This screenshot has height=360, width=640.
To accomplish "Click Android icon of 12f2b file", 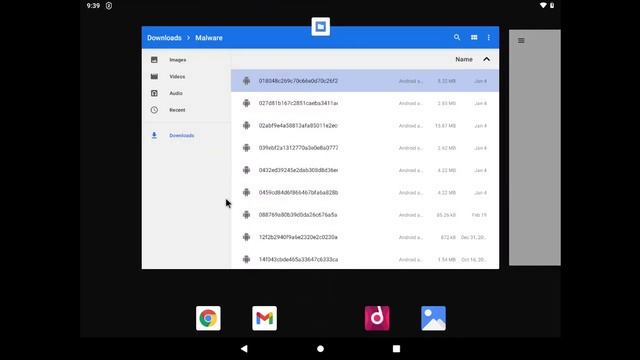I will (x=246, y=237).
